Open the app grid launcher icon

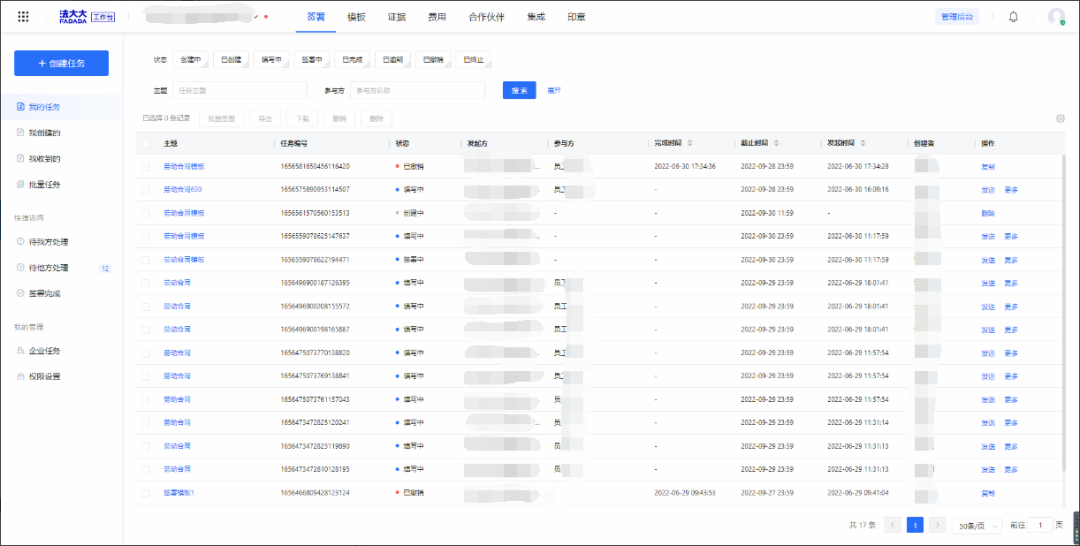tap(23, 17)
